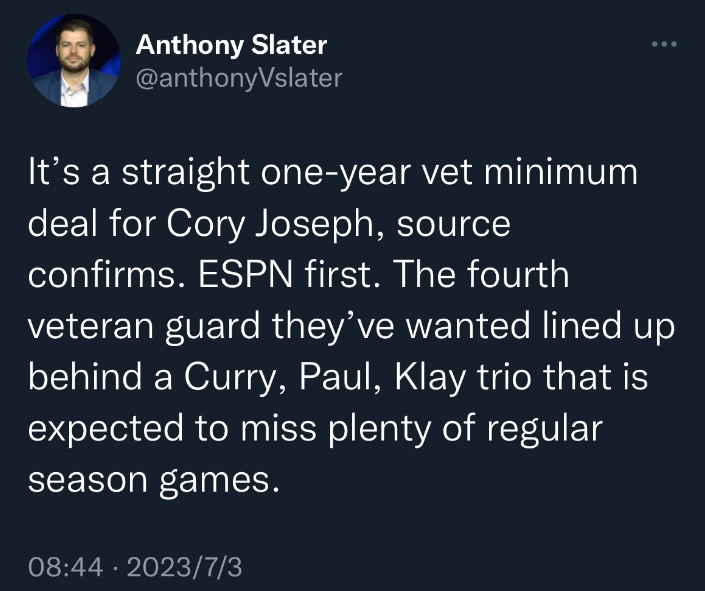Open Anthony Slater's profile picture
The image size is (705, 591).
click(x=74, y=60)
